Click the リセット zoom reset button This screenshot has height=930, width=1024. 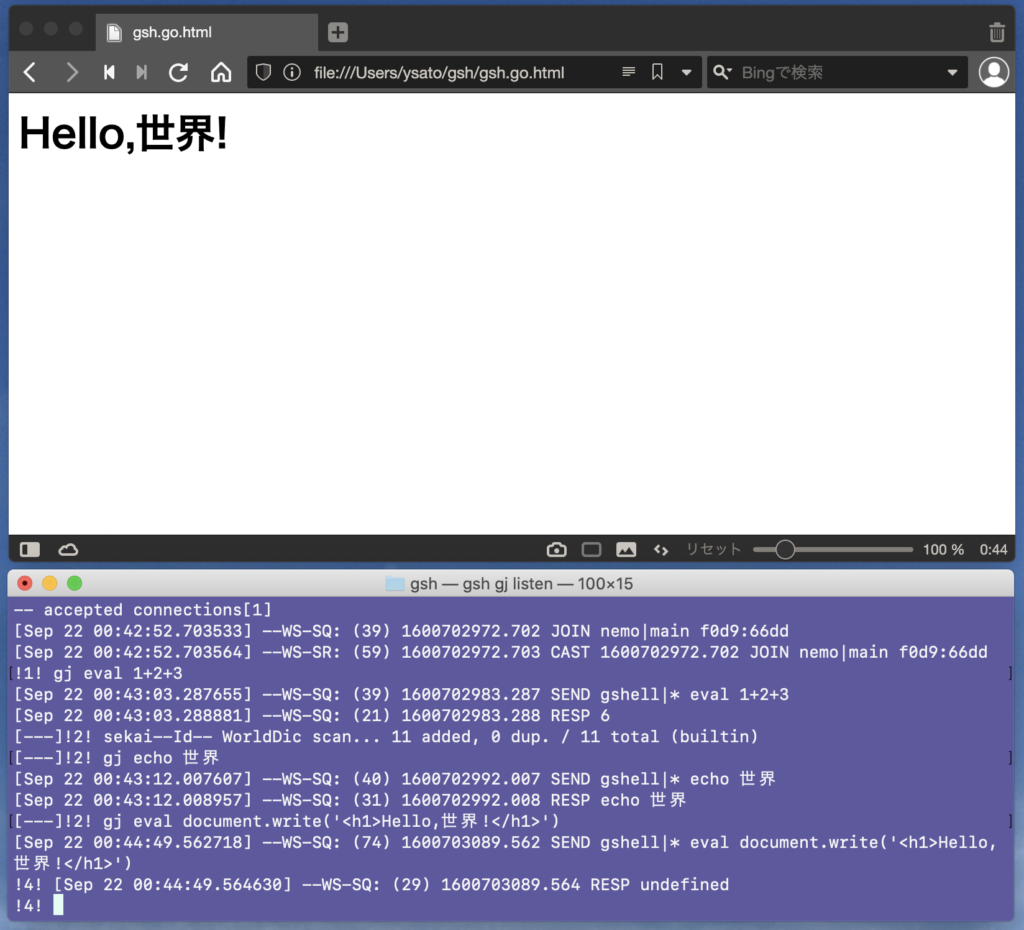(x=713, y=549)
